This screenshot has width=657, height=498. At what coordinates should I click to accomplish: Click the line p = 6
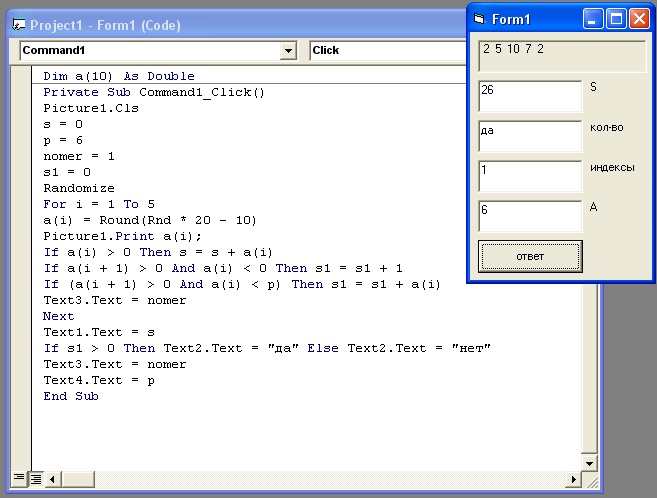pos(63,140)
